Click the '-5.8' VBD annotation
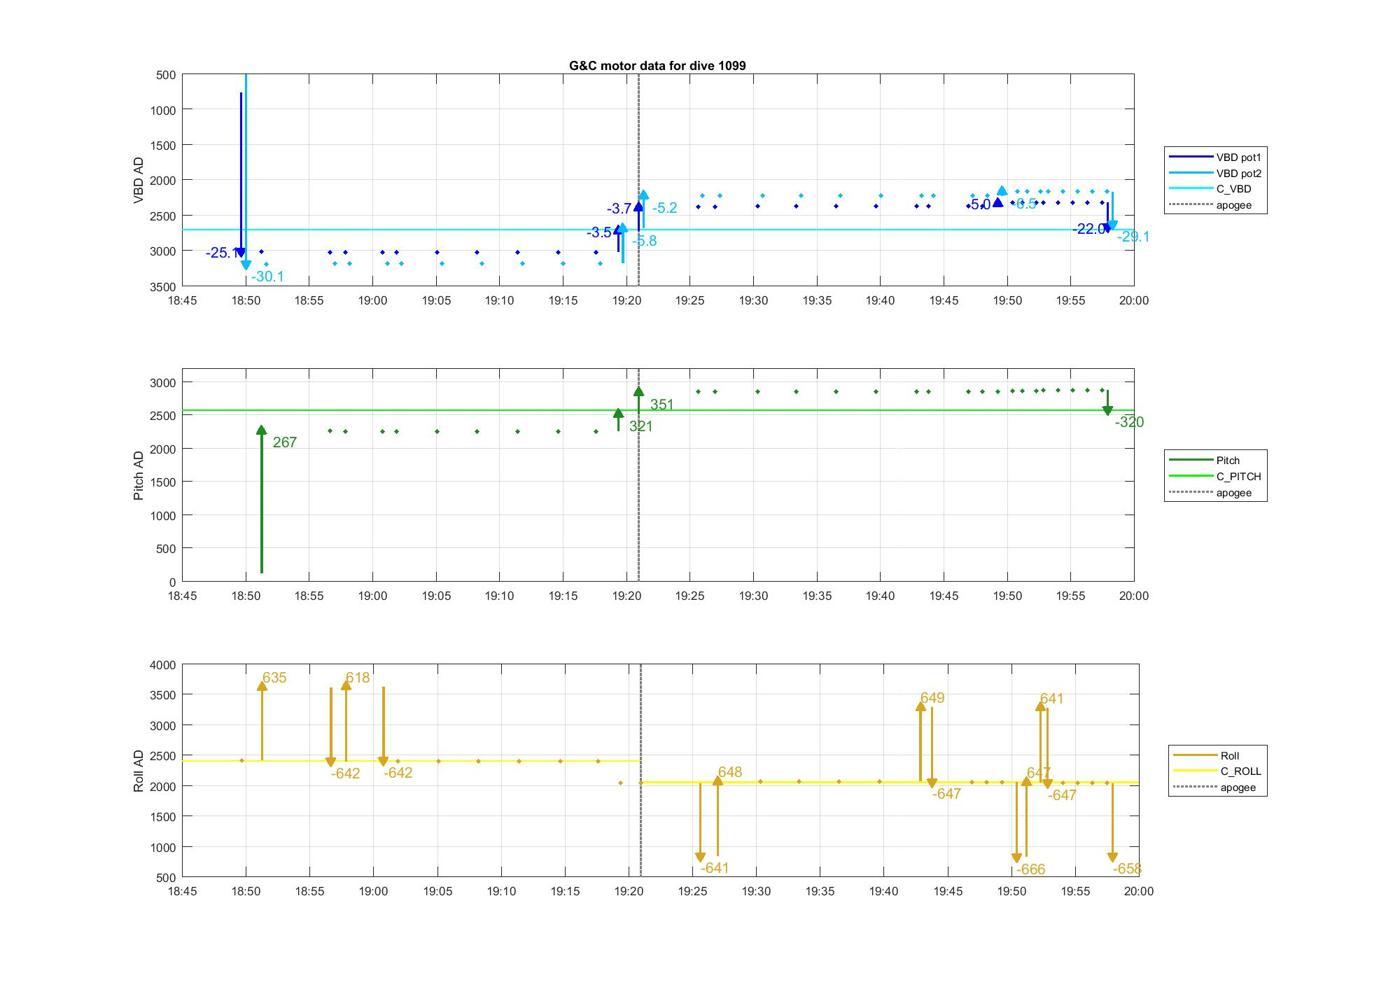This screenshot has height=986, width=1400. (645, 241)
